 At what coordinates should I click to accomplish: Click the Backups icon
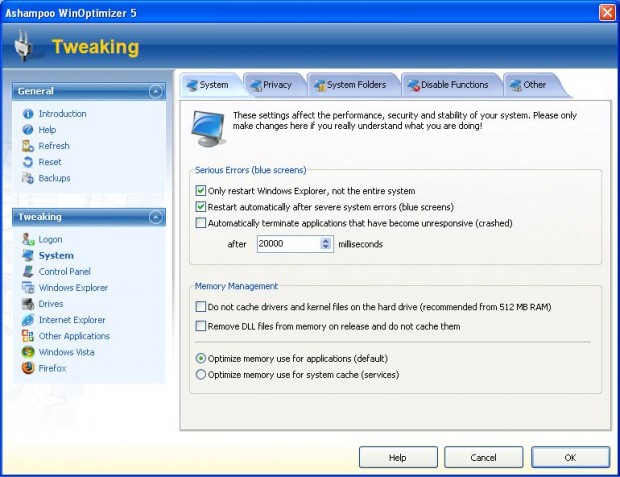click(x=28, y=178)
